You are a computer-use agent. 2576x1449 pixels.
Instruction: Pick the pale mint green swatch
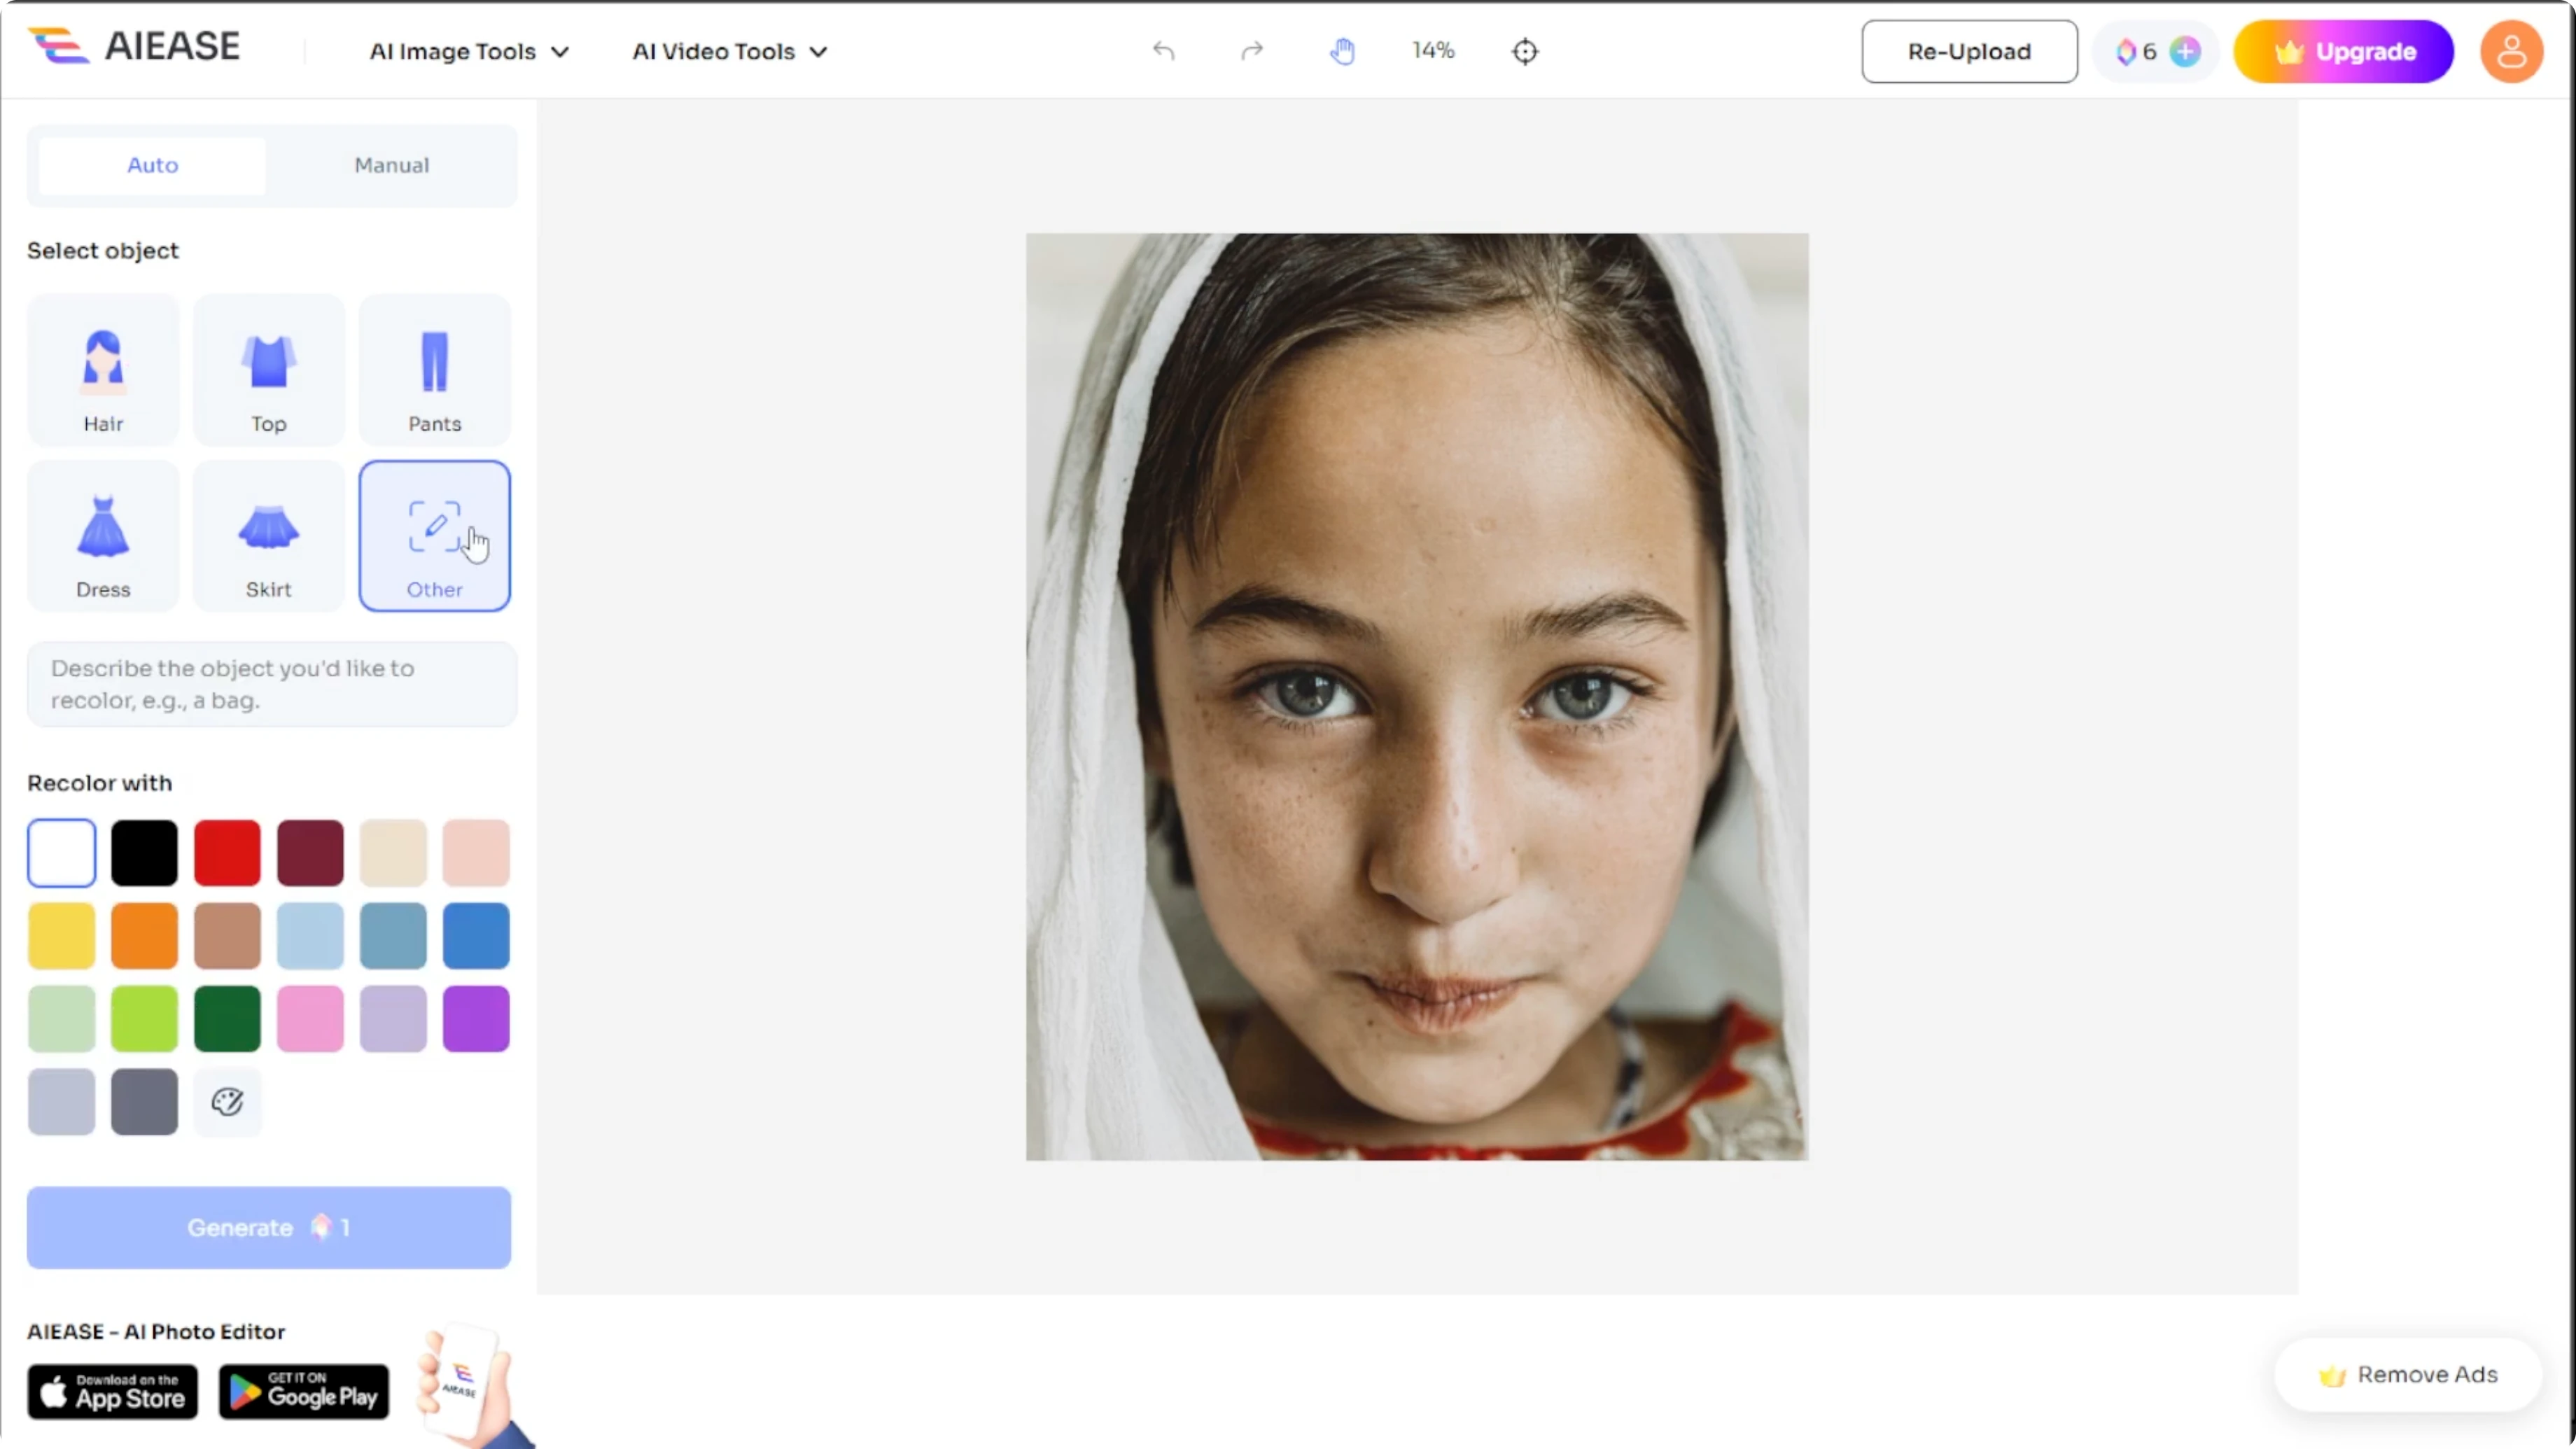point(62,1019)
